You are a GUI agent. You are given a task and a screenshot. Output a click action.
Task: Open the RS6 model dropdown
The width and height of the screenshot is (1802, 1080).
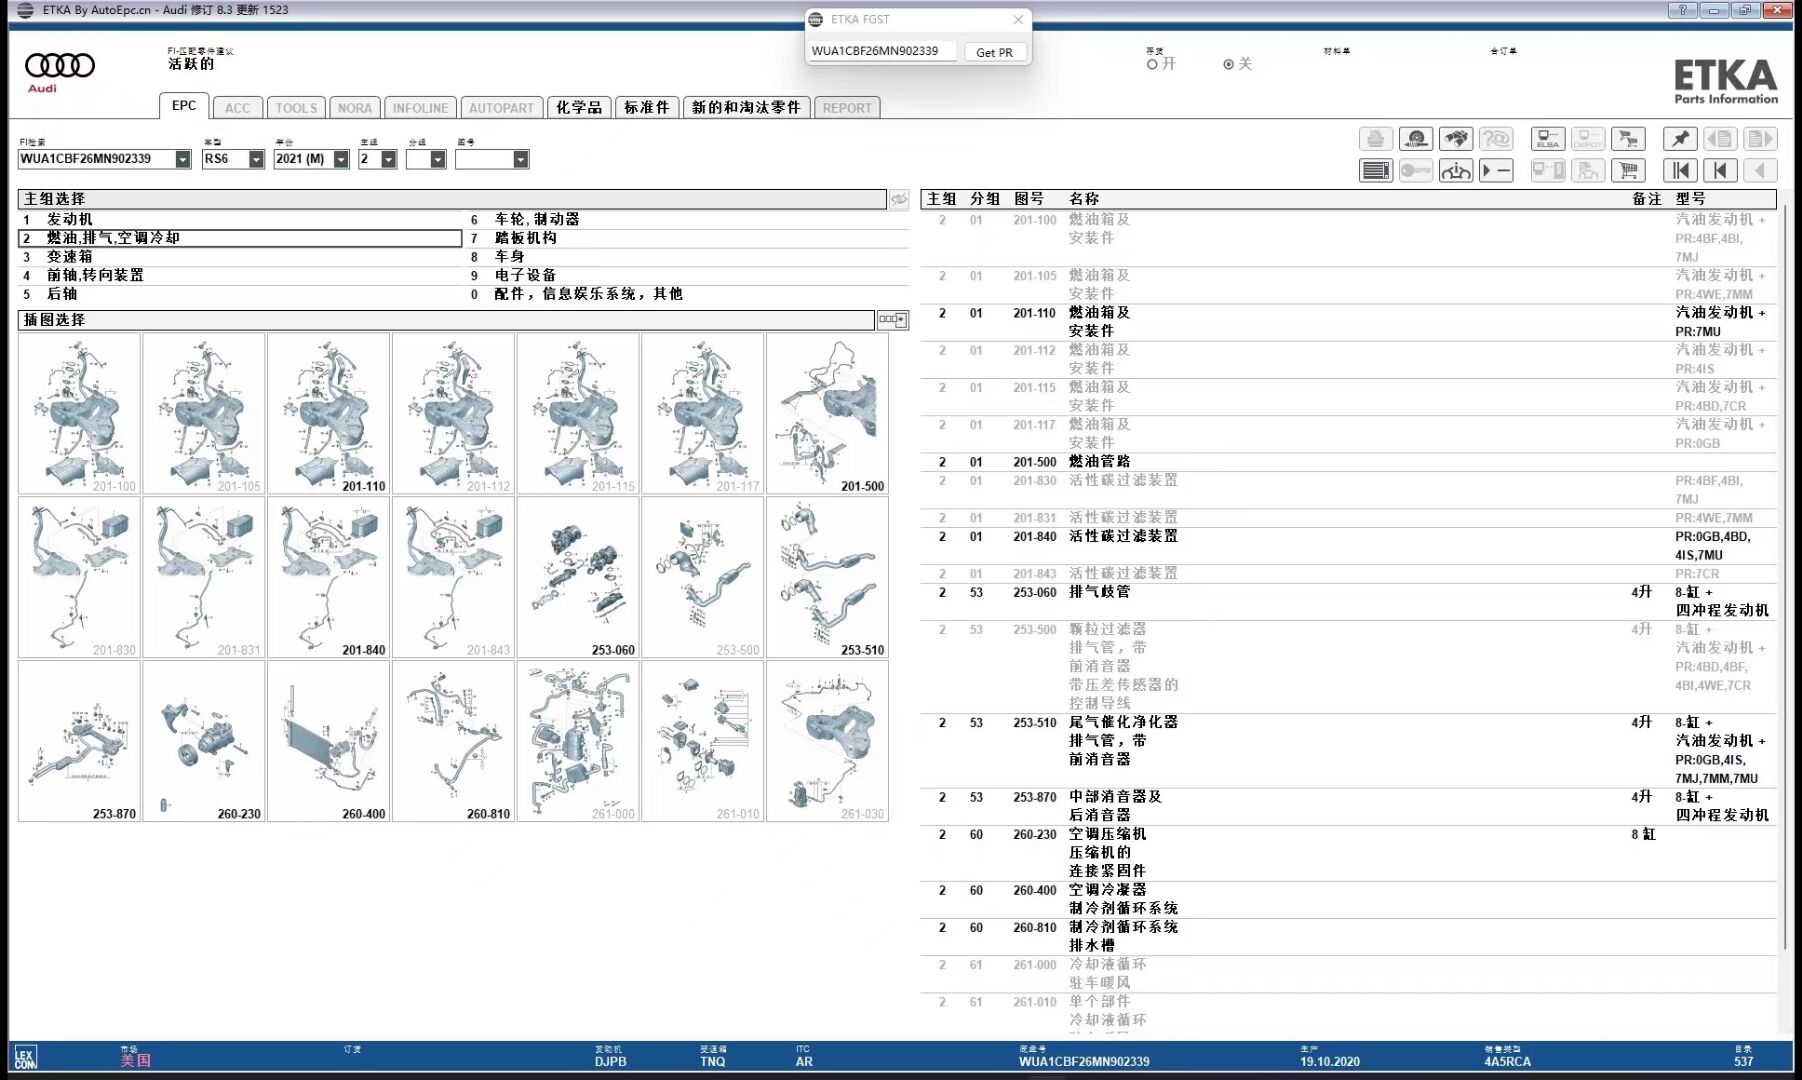pyautogui.click(x=256, y=159)
